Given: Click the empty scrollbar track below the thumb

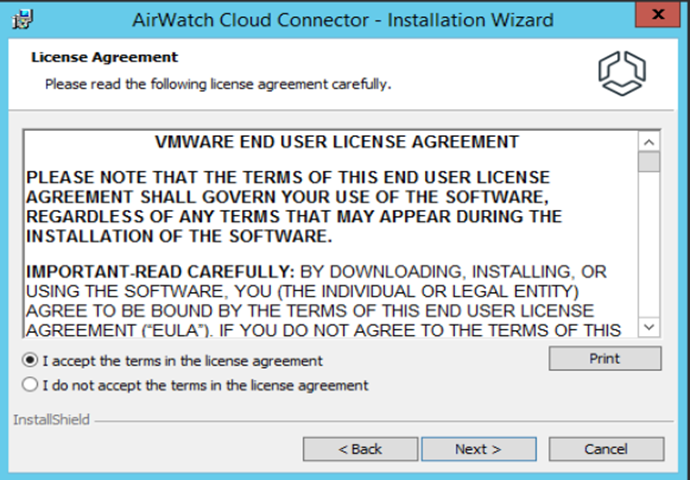Looking at the screenshot, I should pyautogui.click(x=649, y=250).
